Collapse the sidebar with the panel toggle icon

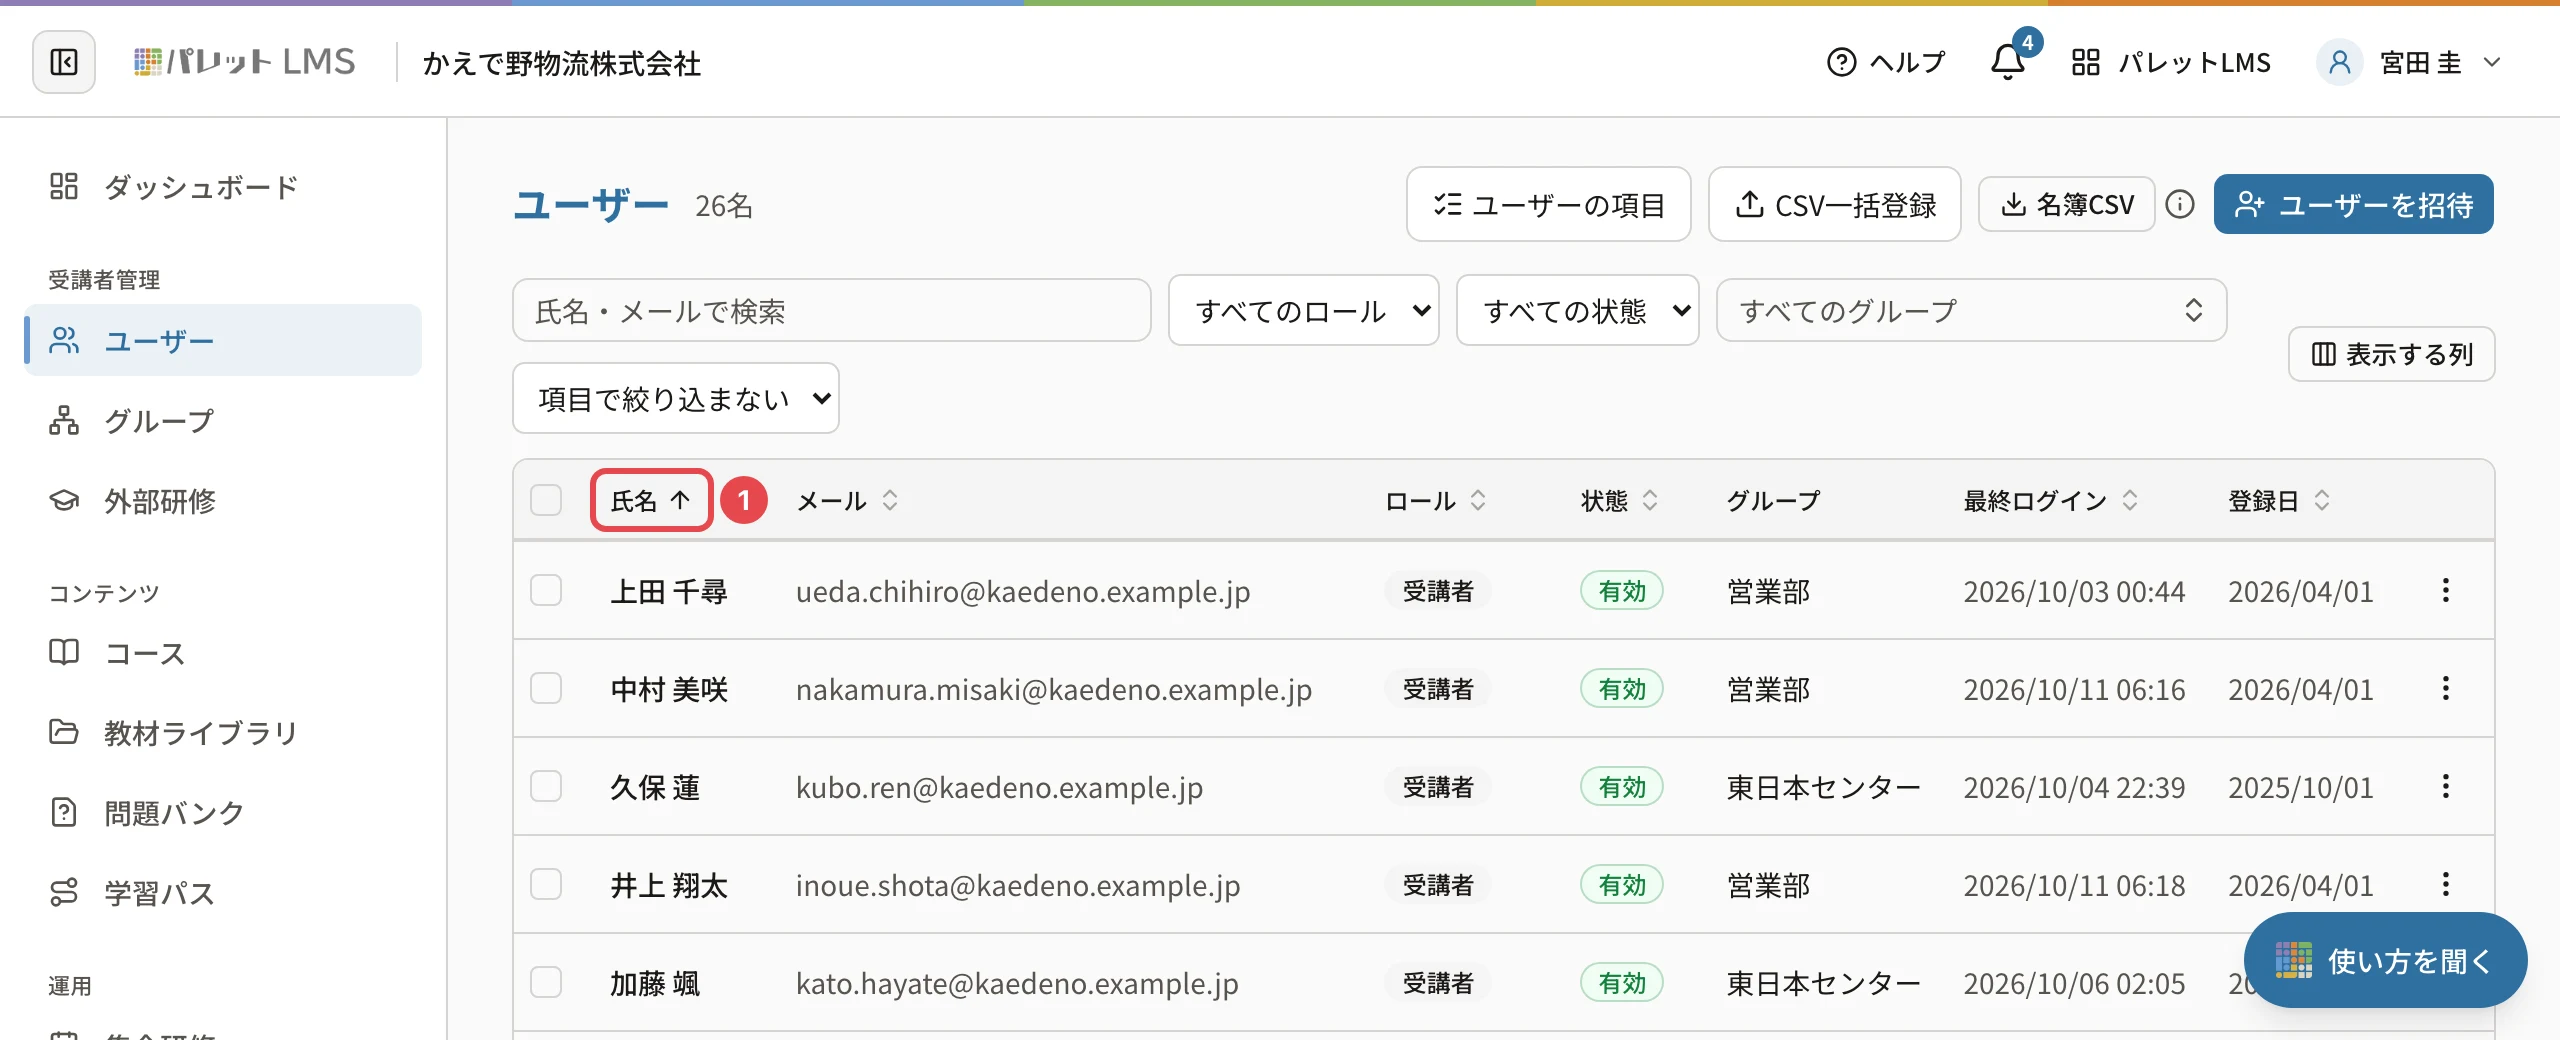[x=64, y=63]
